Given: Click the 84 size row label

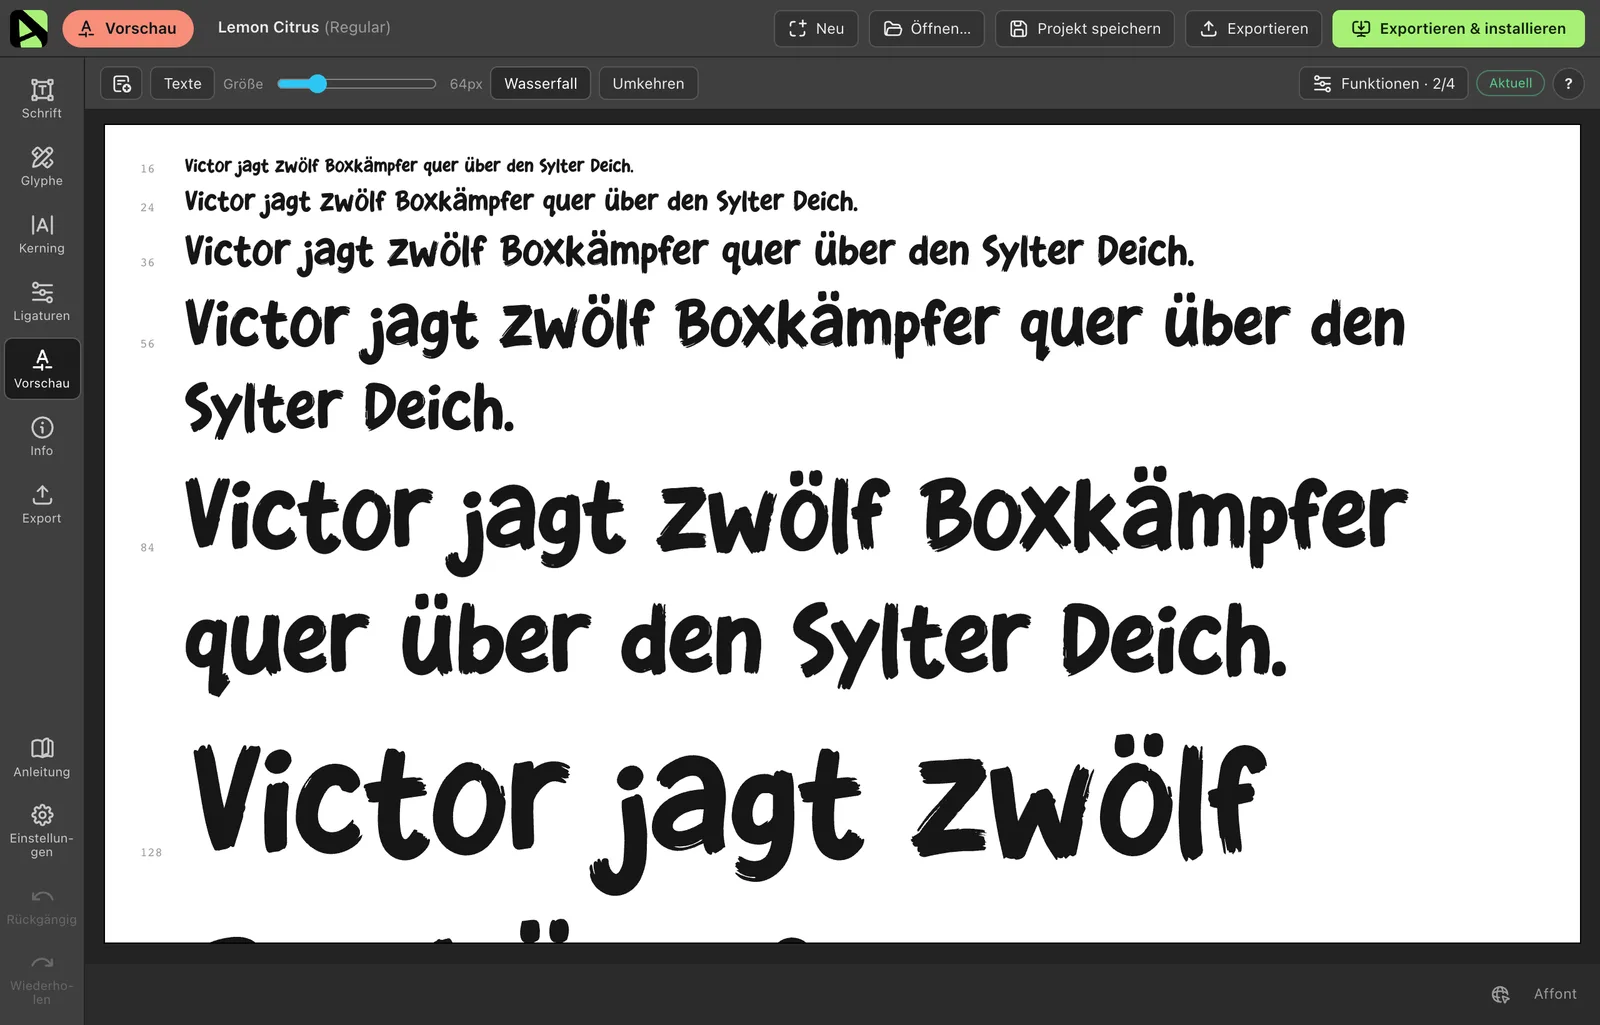Looking at the screenshot, I should pyautogui.click(x=148, y=548).
